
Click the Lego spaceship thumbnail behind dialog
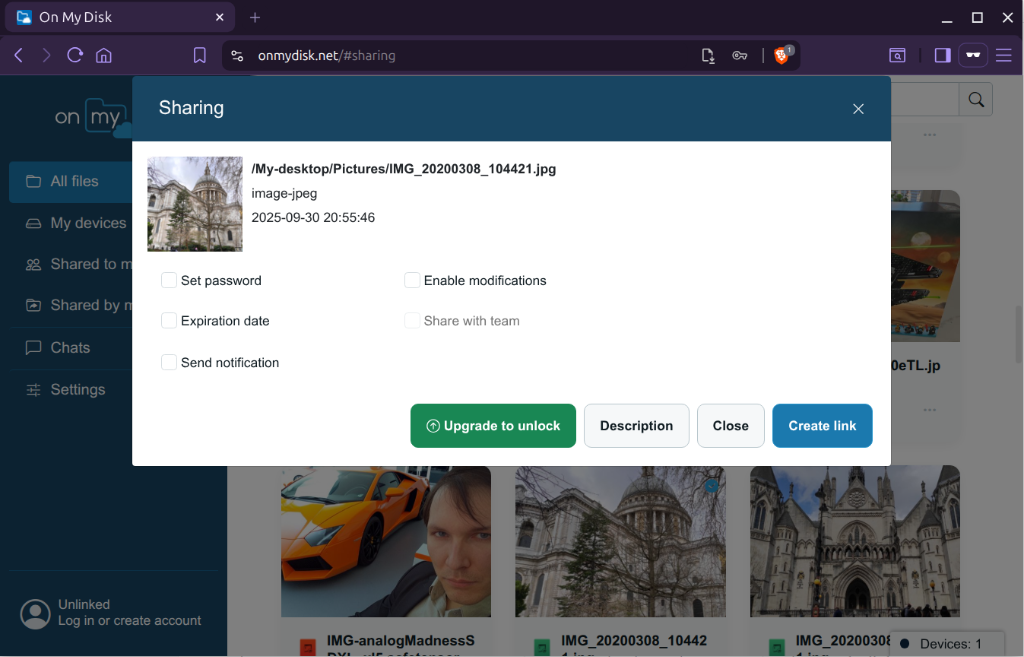pyautogui.click(x=925, y=266)
